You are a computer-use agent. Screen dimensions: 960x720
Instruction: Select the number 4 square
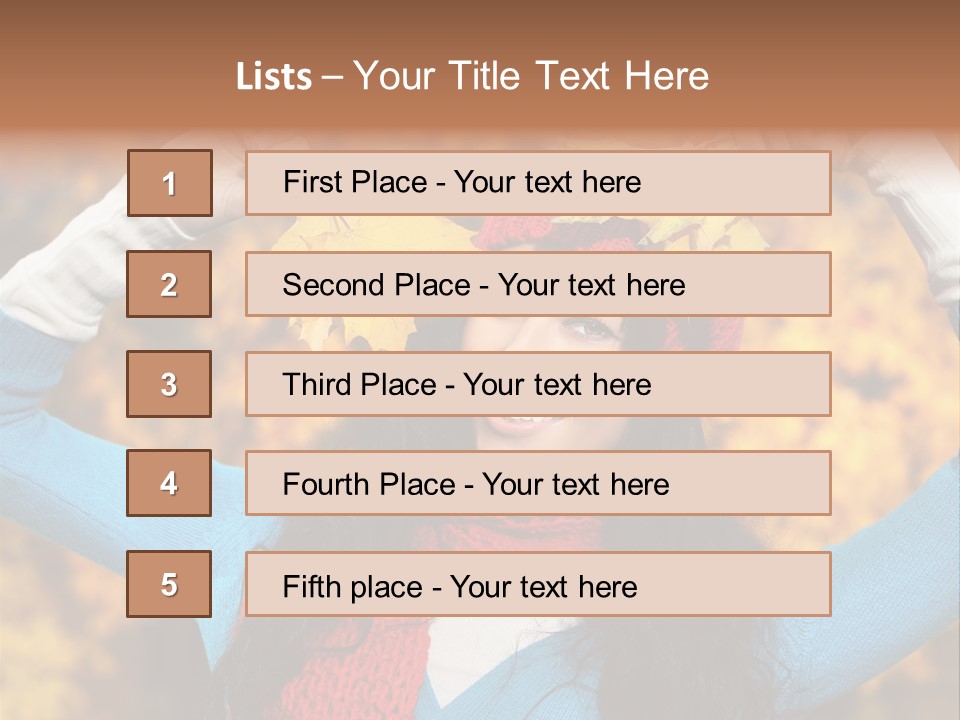click(169, 483)
